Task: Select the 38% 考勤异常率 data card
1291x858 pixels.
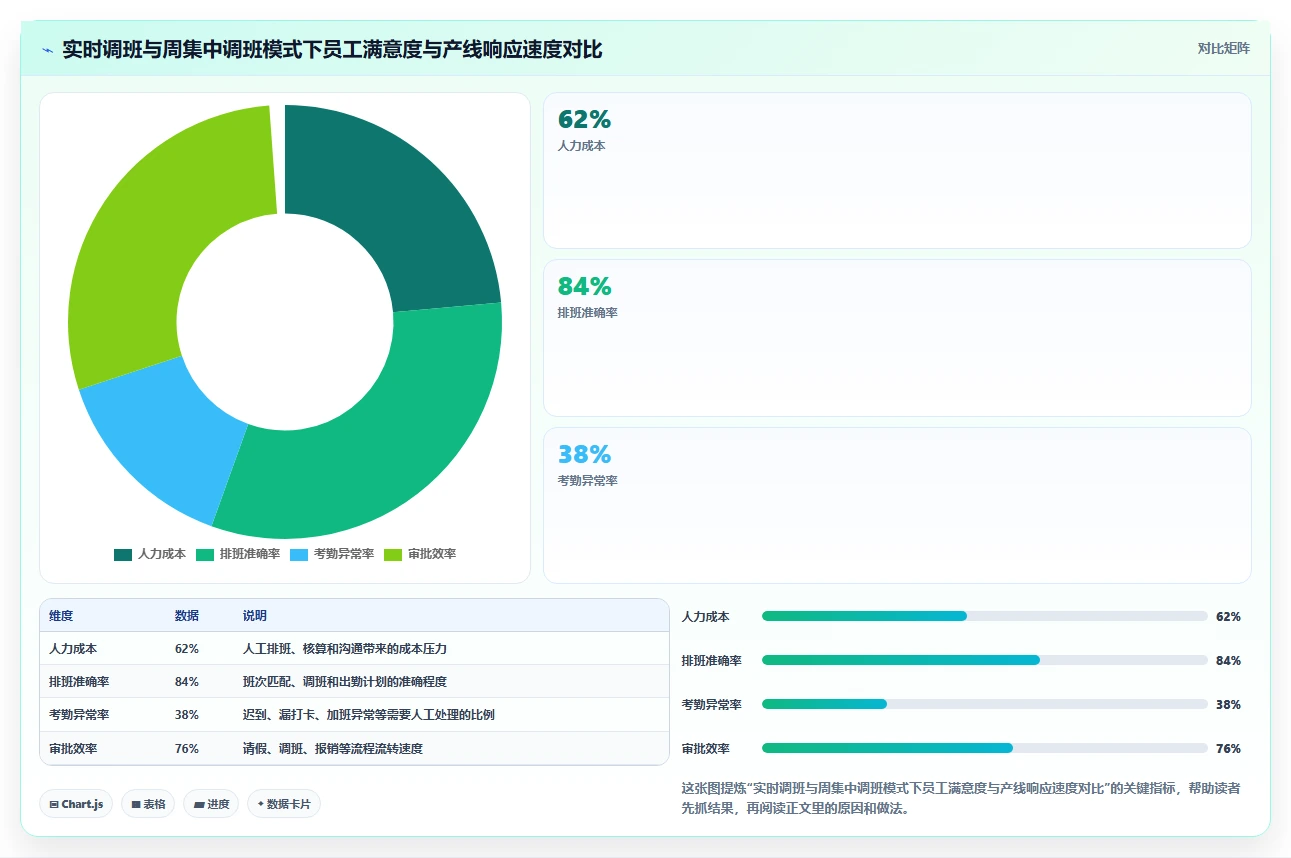Action: [x=897, y=505]
